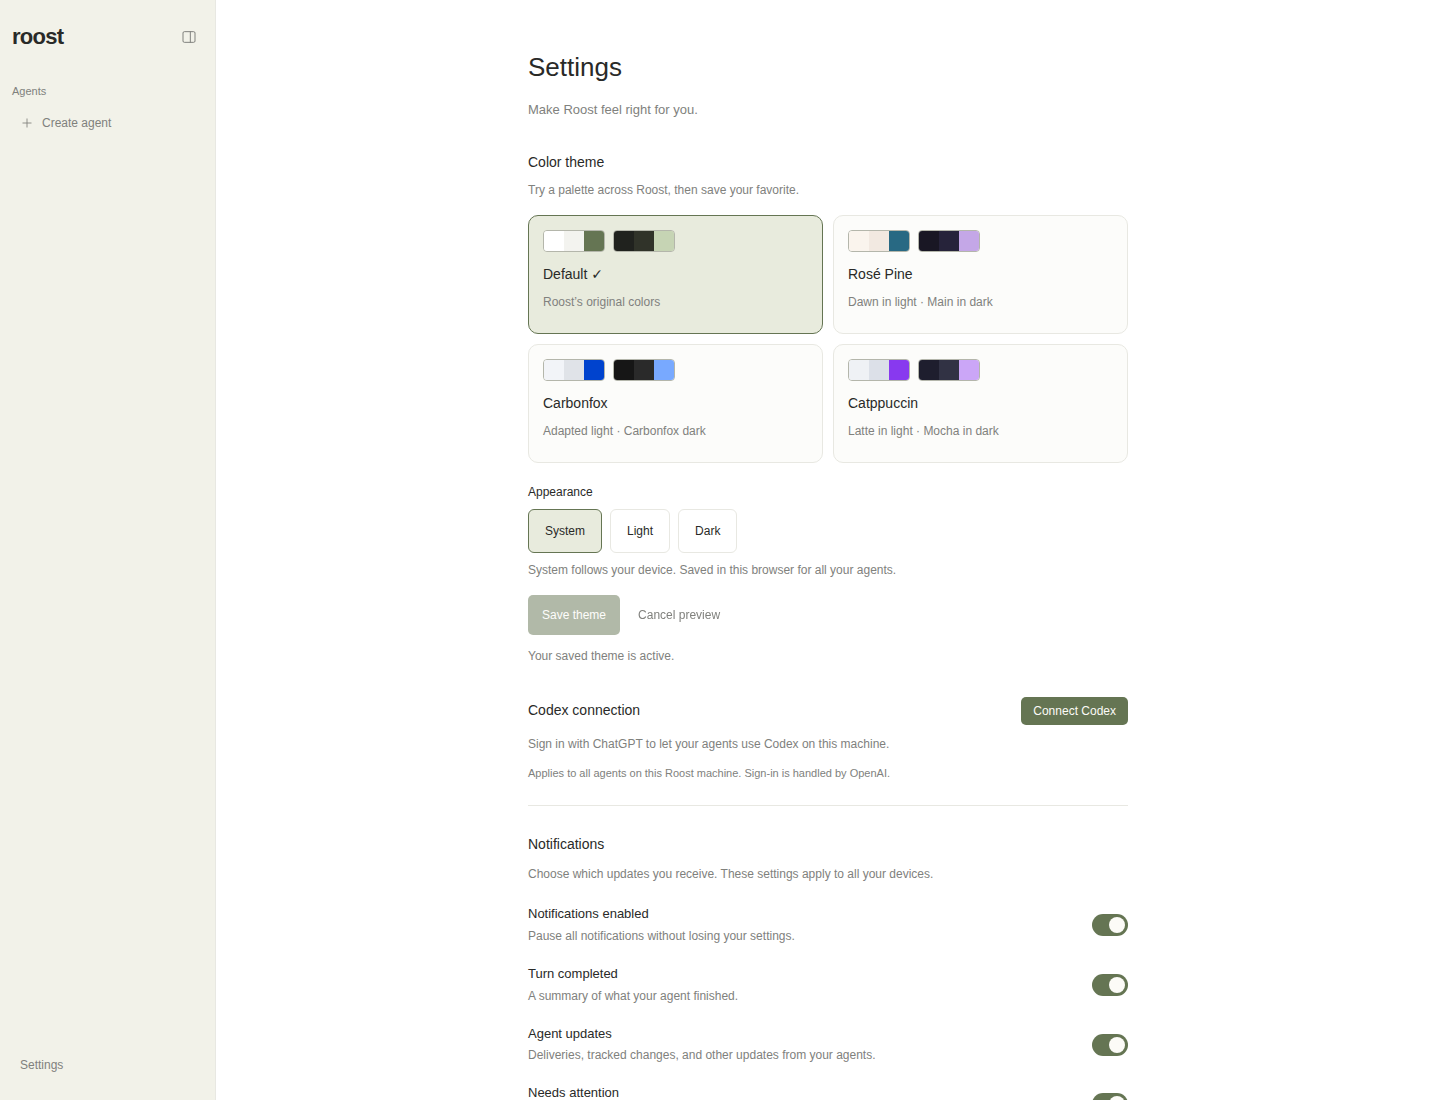Click the Agents section label in sidebar

pos(29,91)
